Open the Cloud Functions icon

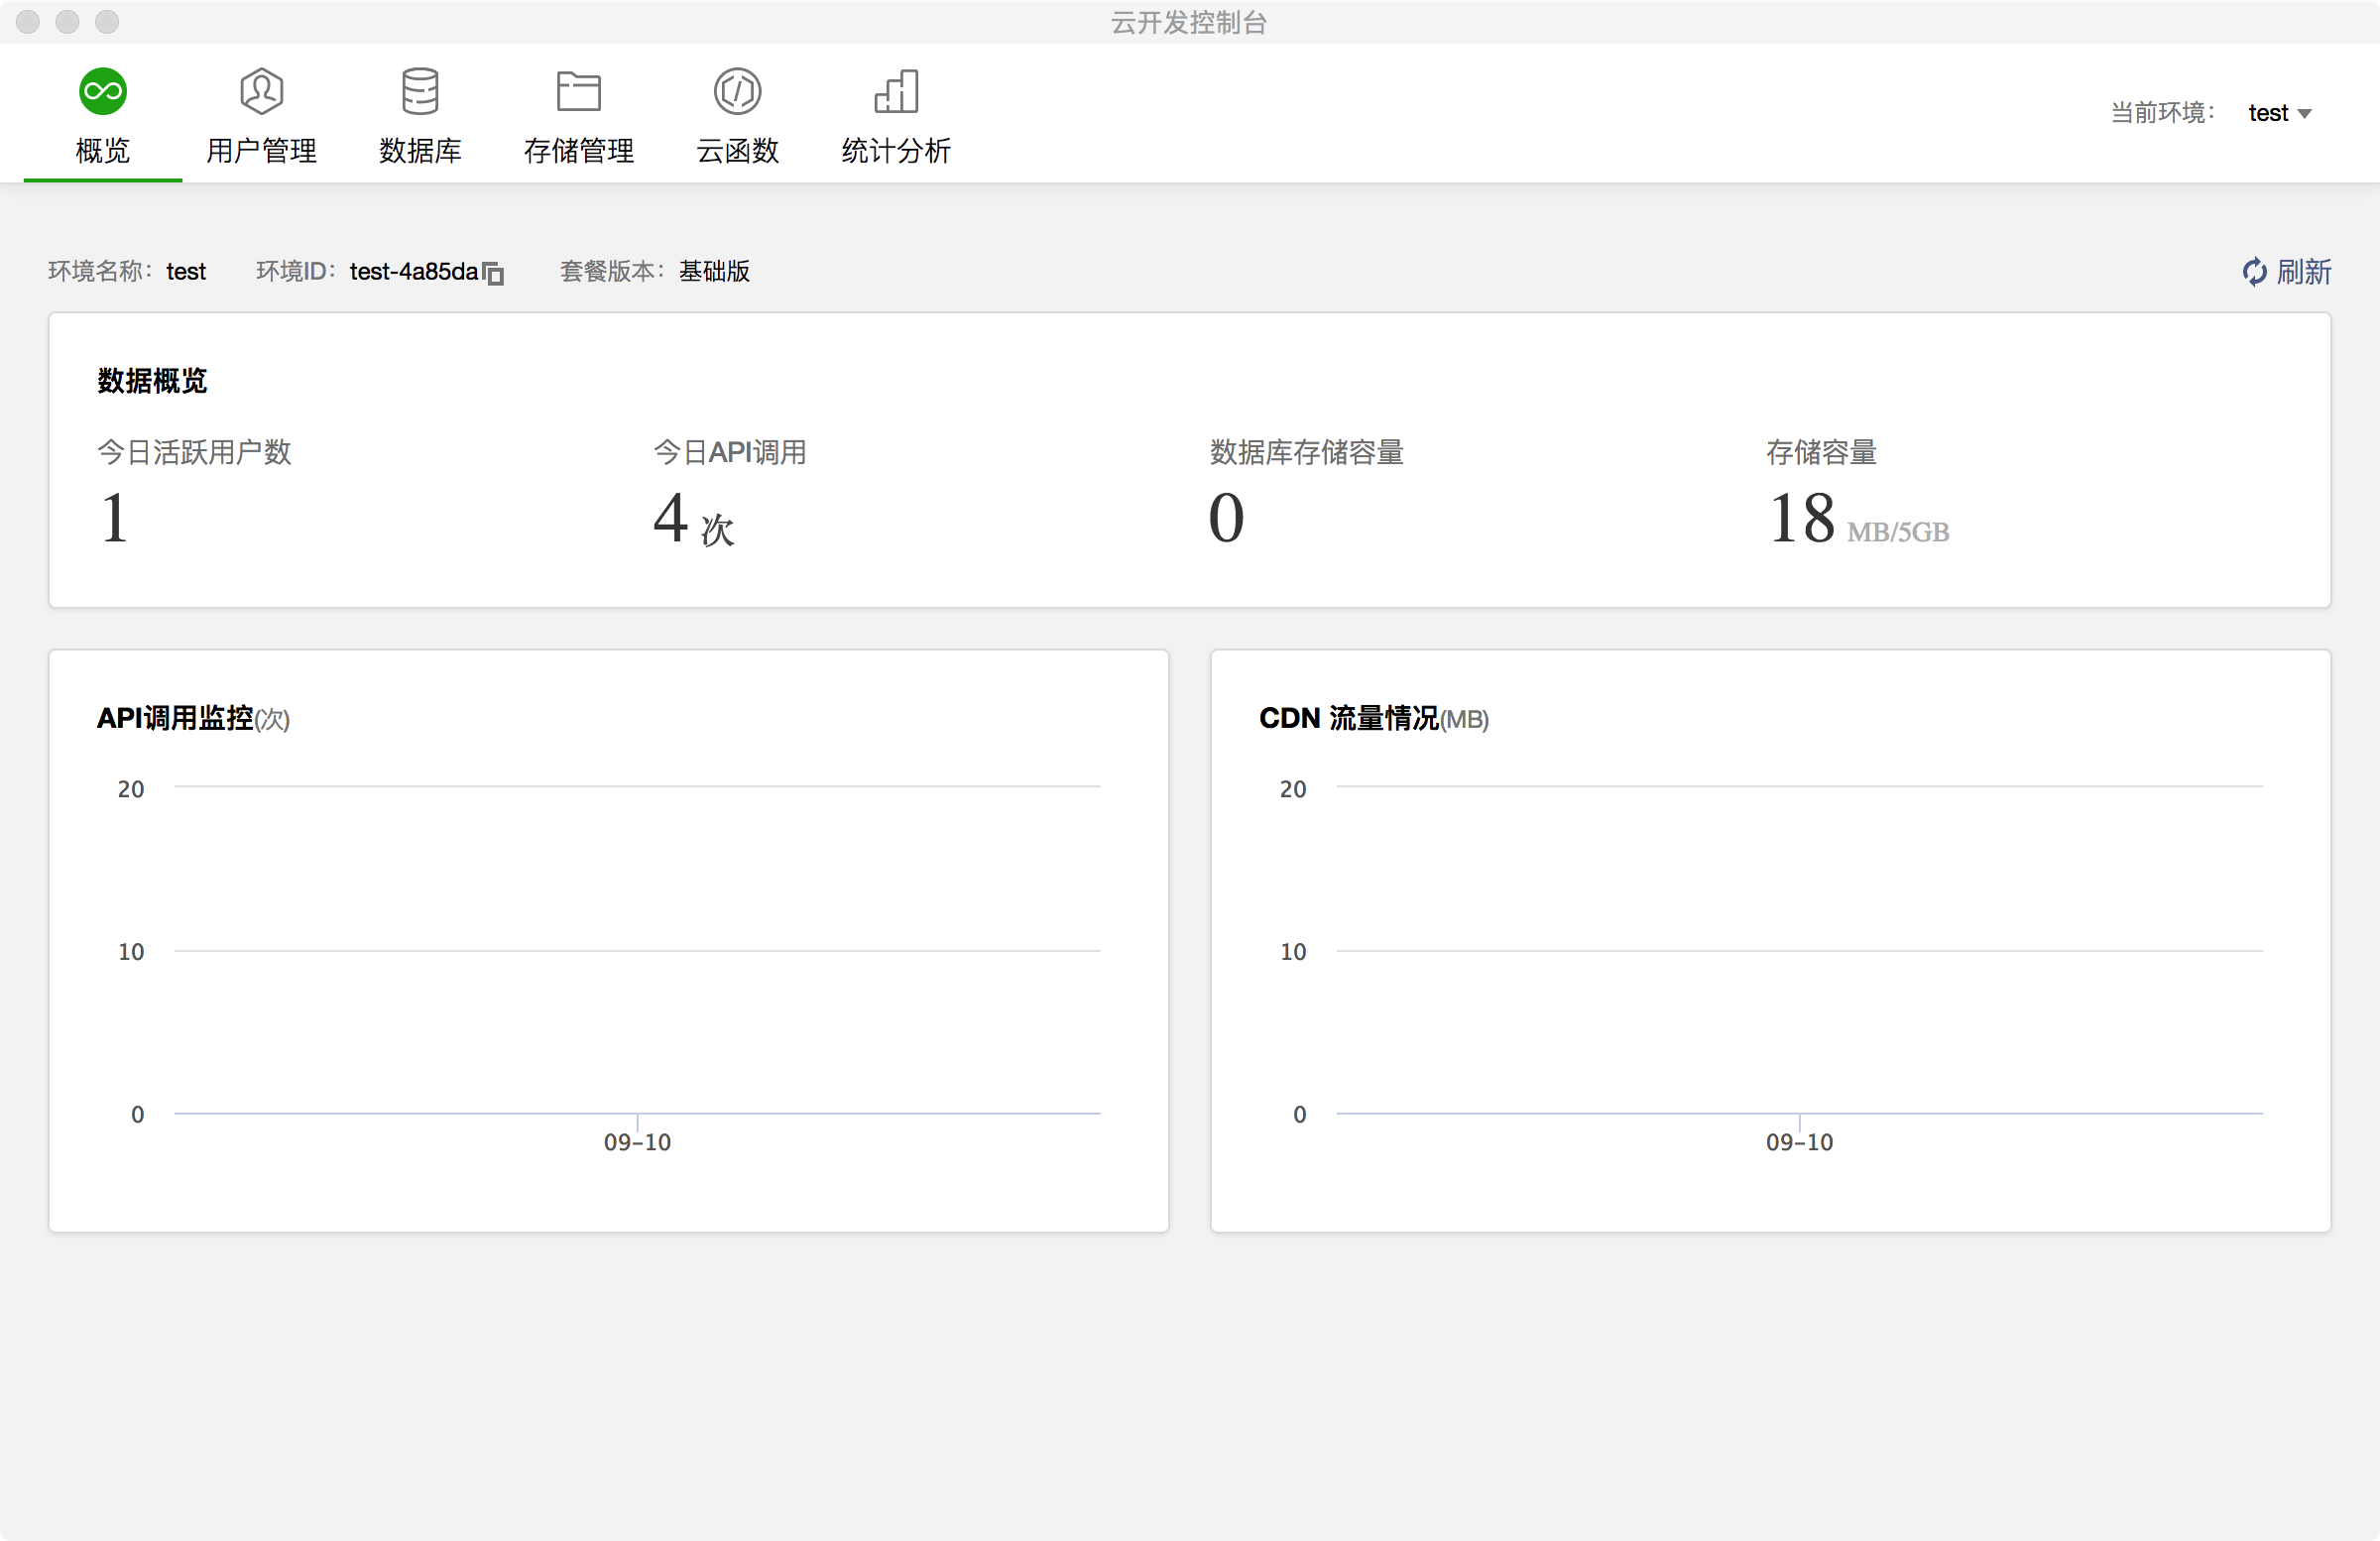pyautogui.click(x=737, y=92)
